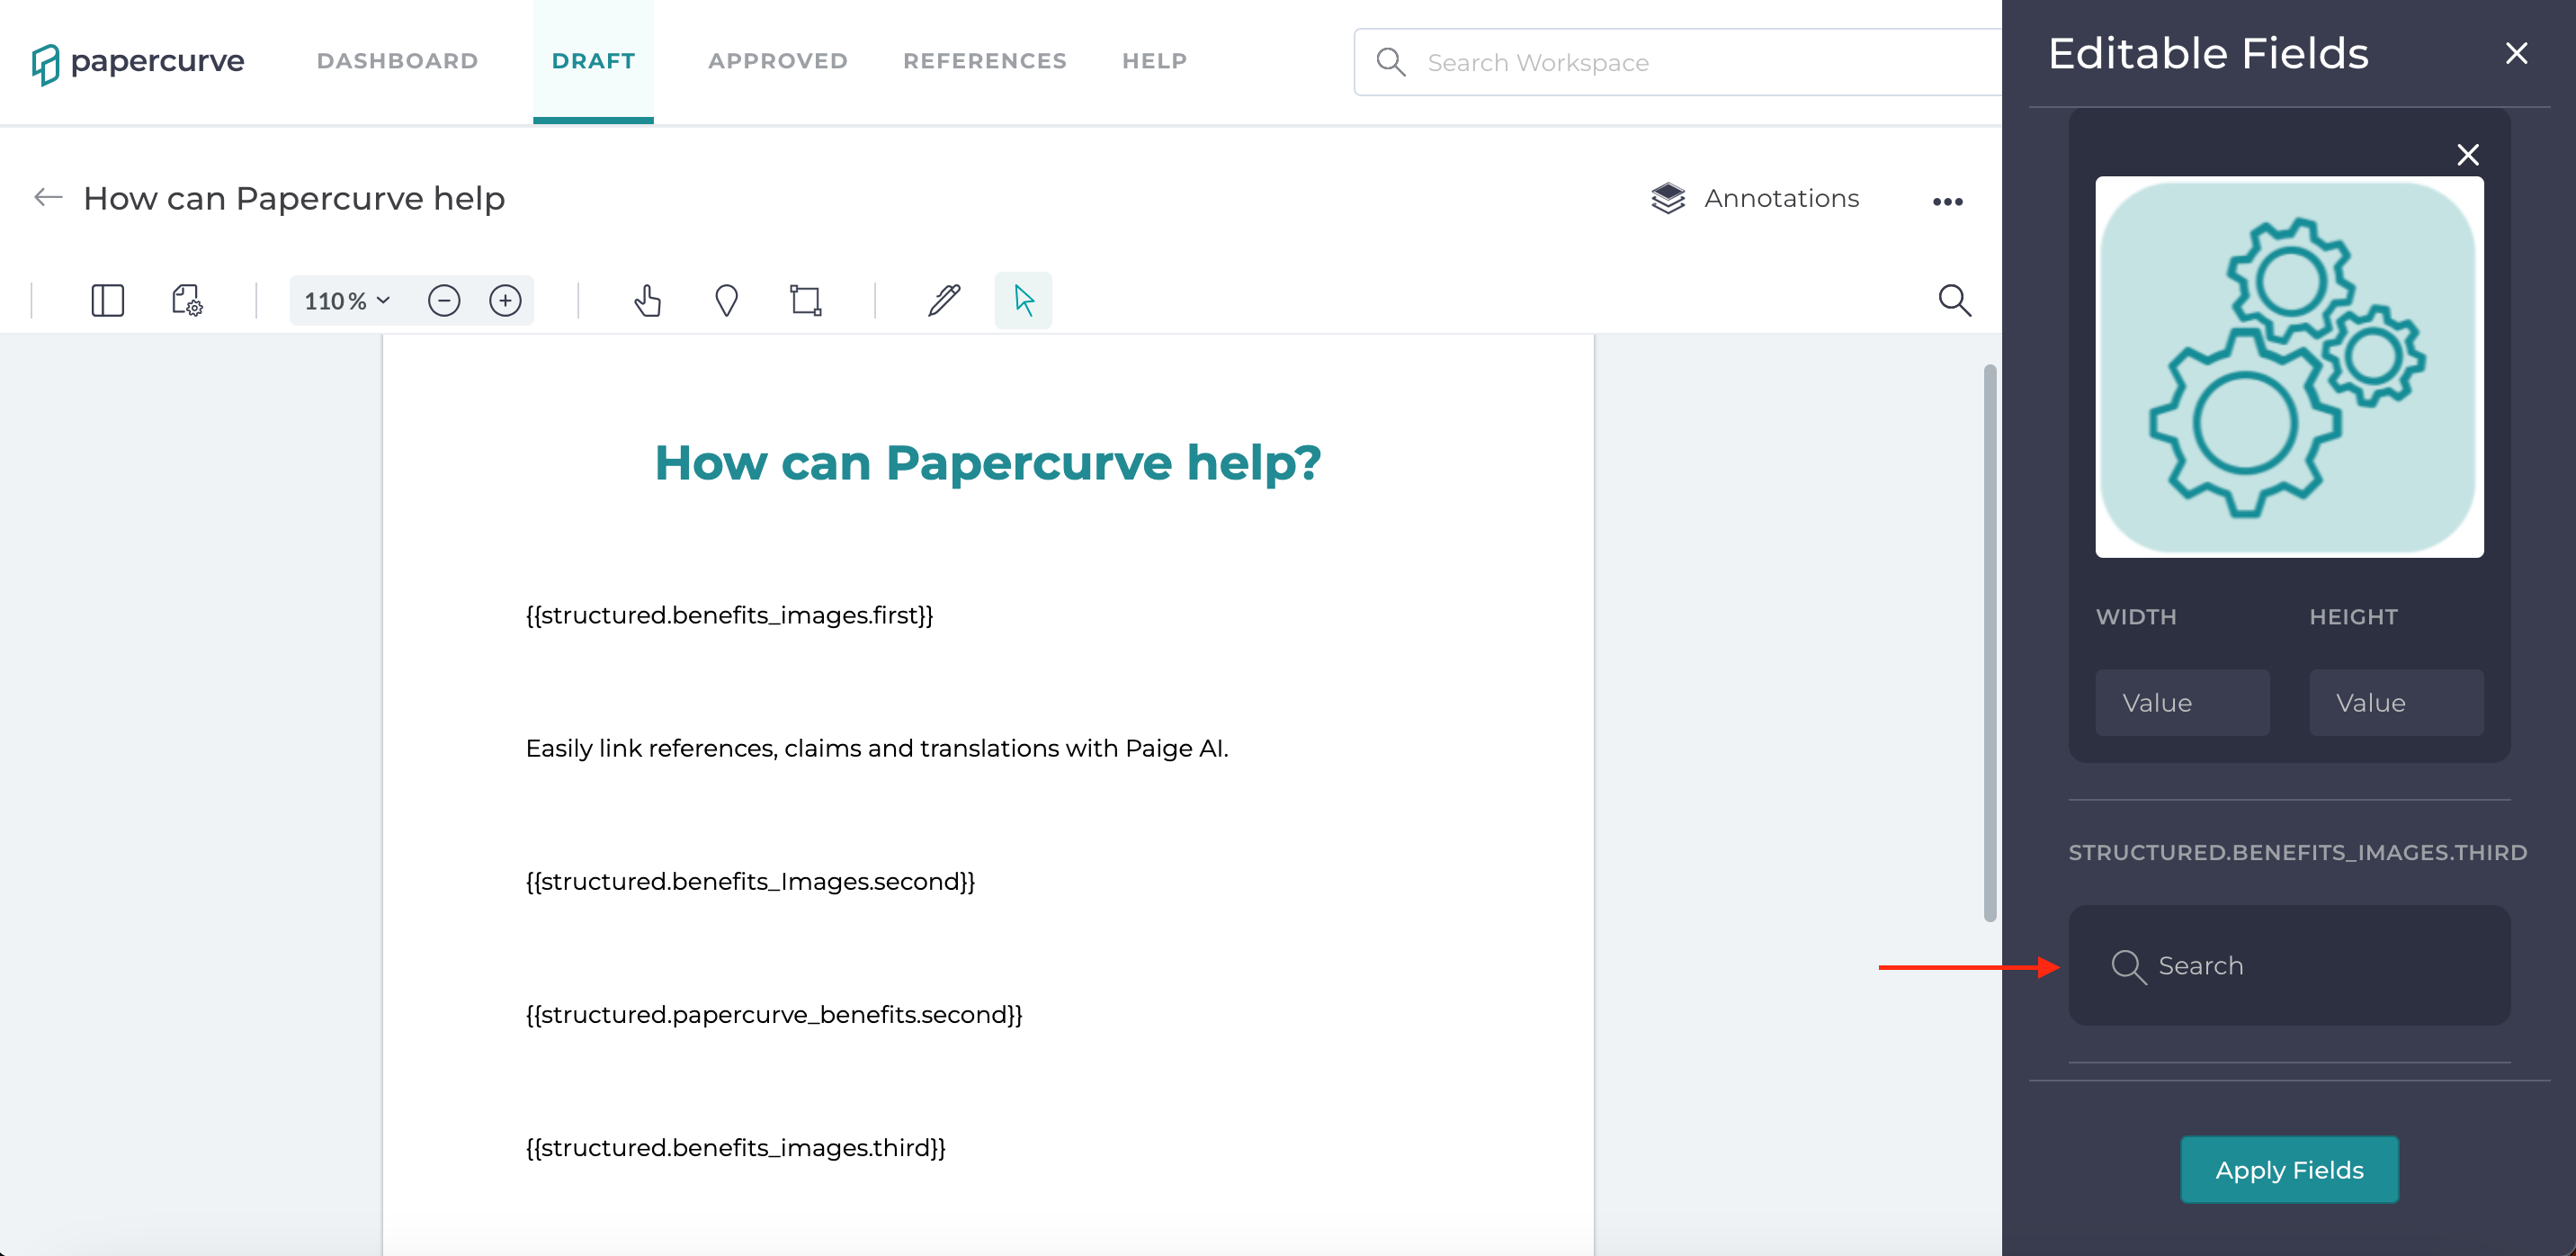Open the References tab
This screenshot has width=2576, height=1256.
coord(984,61)
